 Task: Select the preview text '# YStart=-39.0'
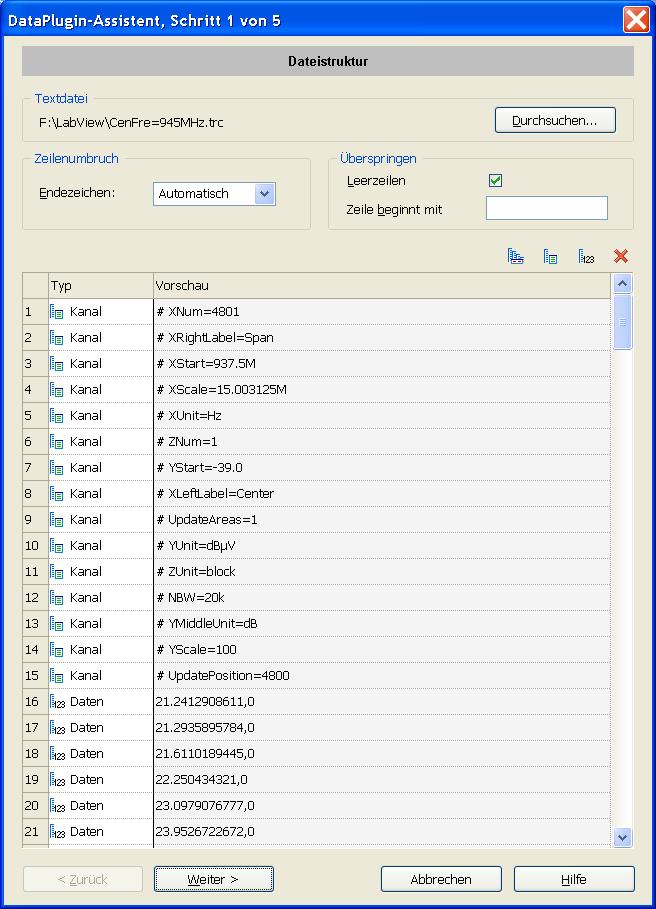(199, 468)
